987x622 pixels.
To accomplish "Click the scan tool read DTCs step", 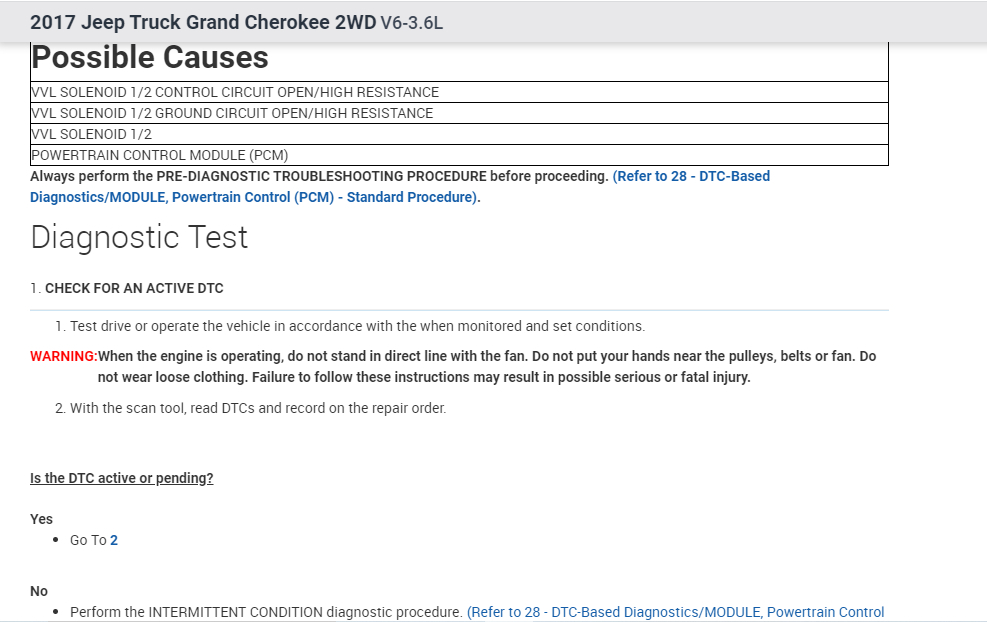I will point(257,408).
